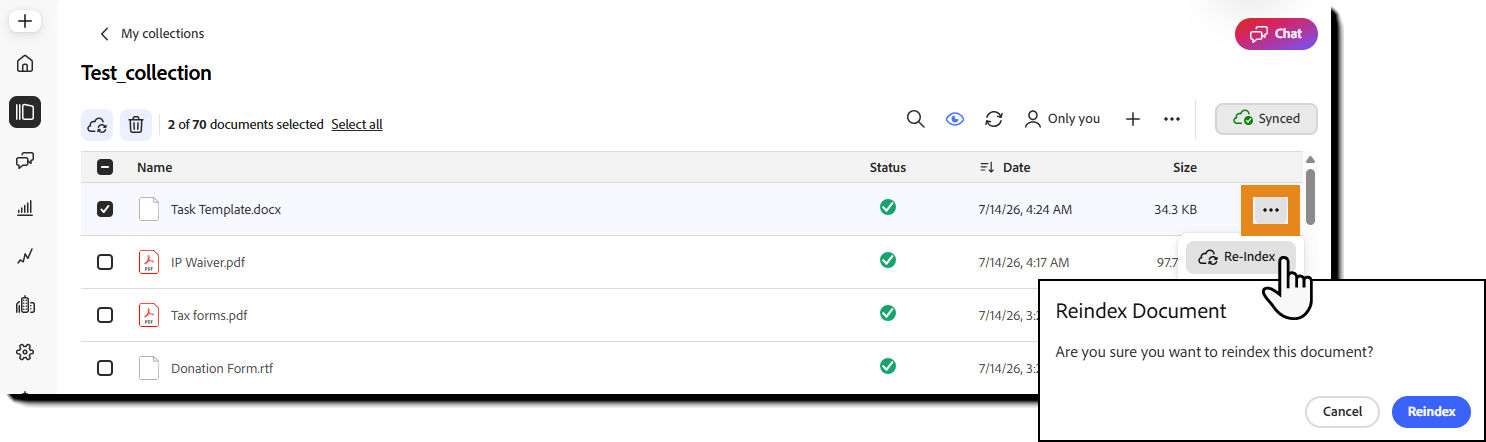
Task: Sort by the Date column header
Action: point(1005,167)
